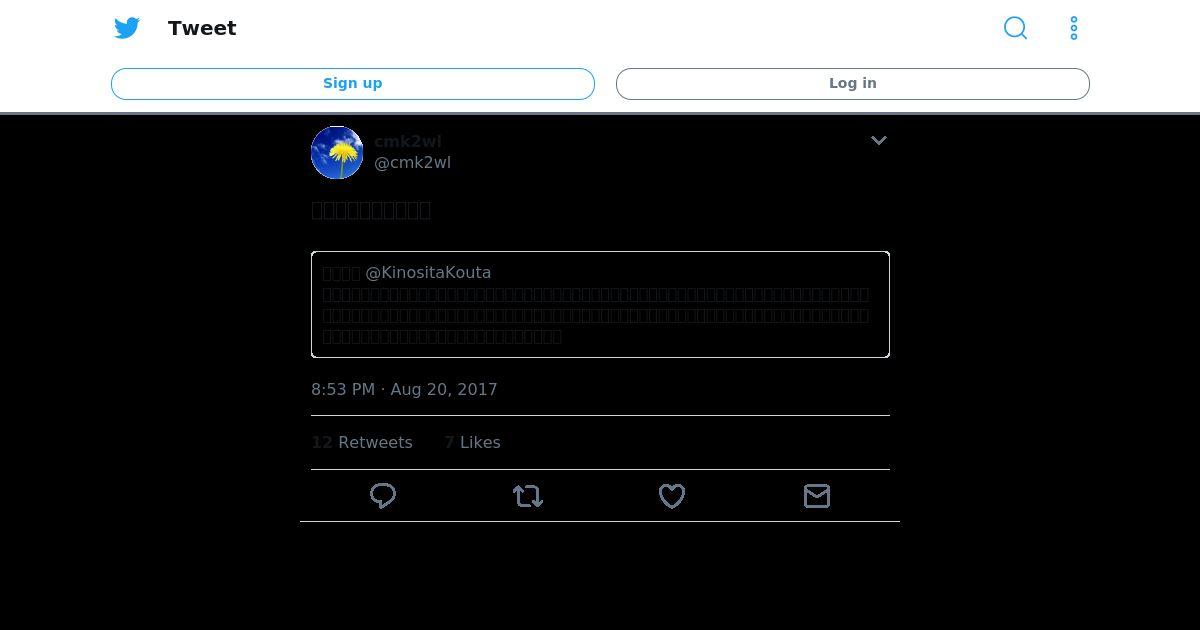
Task: Click the retweet arrows icon
Action: pos(528,496)
